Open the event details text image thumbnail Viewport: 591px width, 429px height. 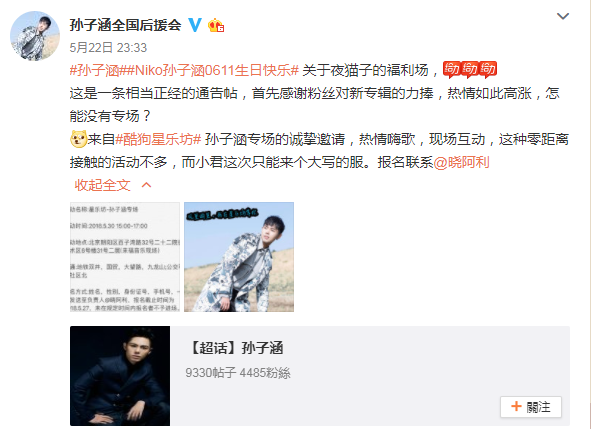coord(125,257)
